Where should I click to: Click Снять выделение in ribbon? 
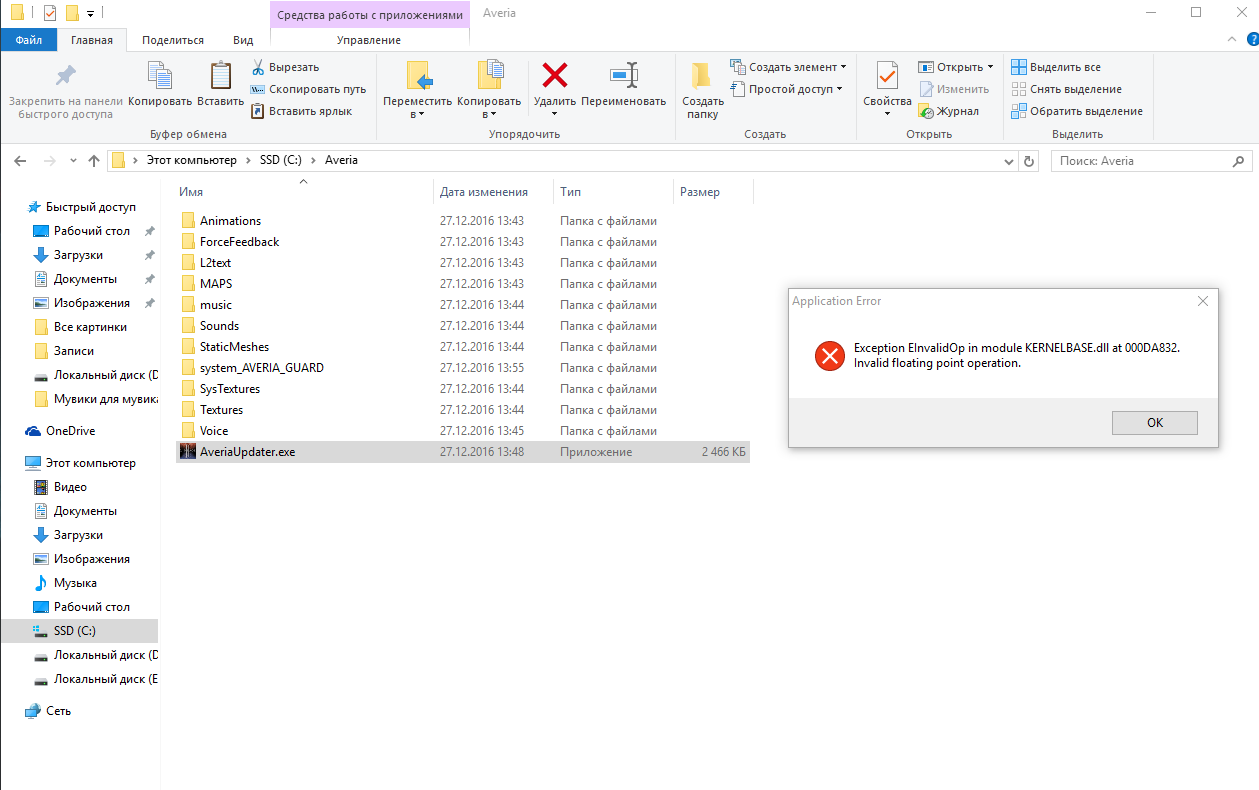tap(1066, 89)
